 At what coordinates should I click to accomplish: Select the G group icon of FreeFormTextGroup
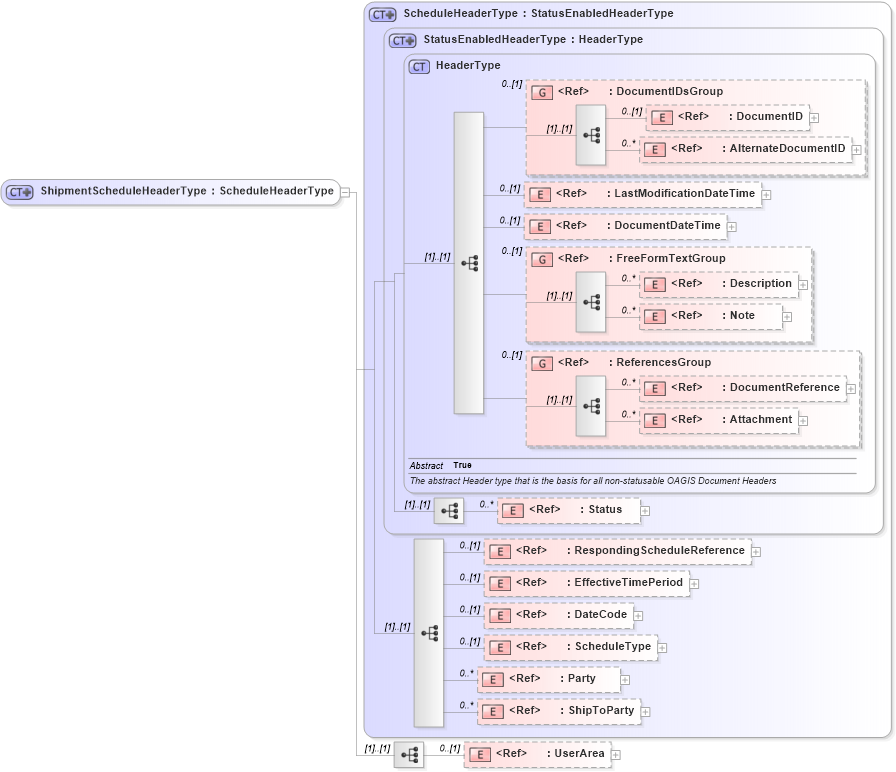(x=542, y=258)
